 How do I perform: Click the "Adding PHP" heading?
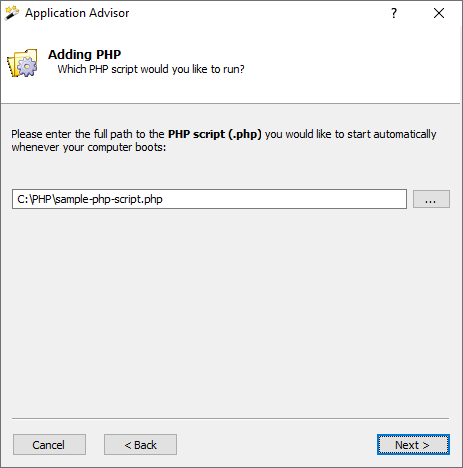[x=84, y=55]
